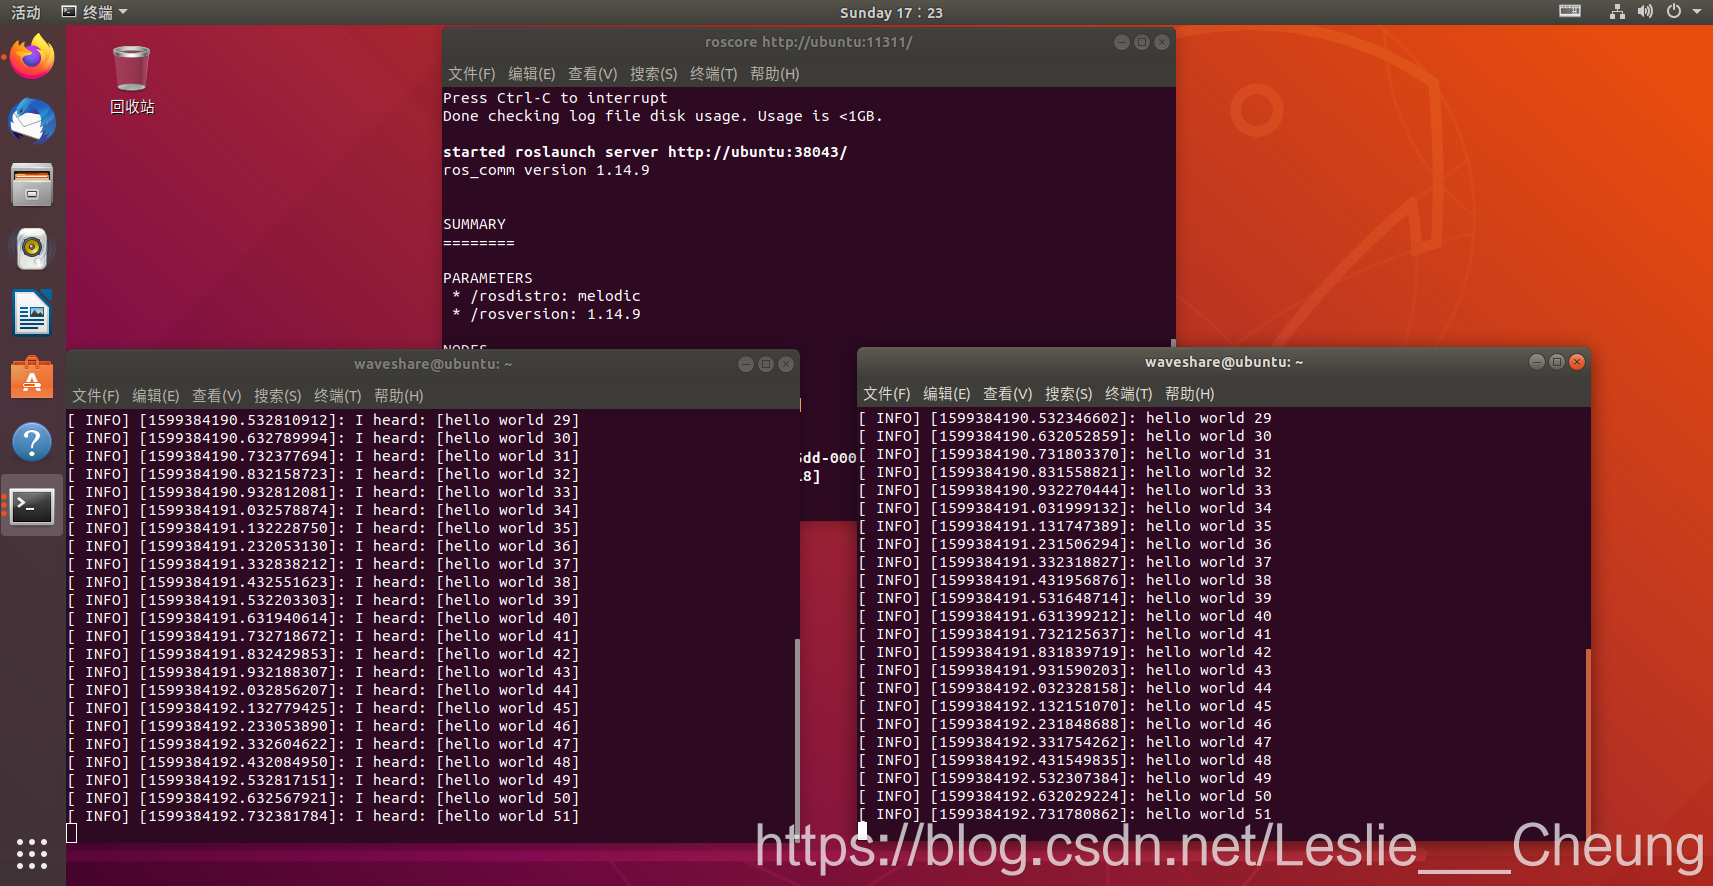Viewport: 1713px width, 886px height.
Task: Maximize the roscore terminal window
Action: click(1141, 42)
